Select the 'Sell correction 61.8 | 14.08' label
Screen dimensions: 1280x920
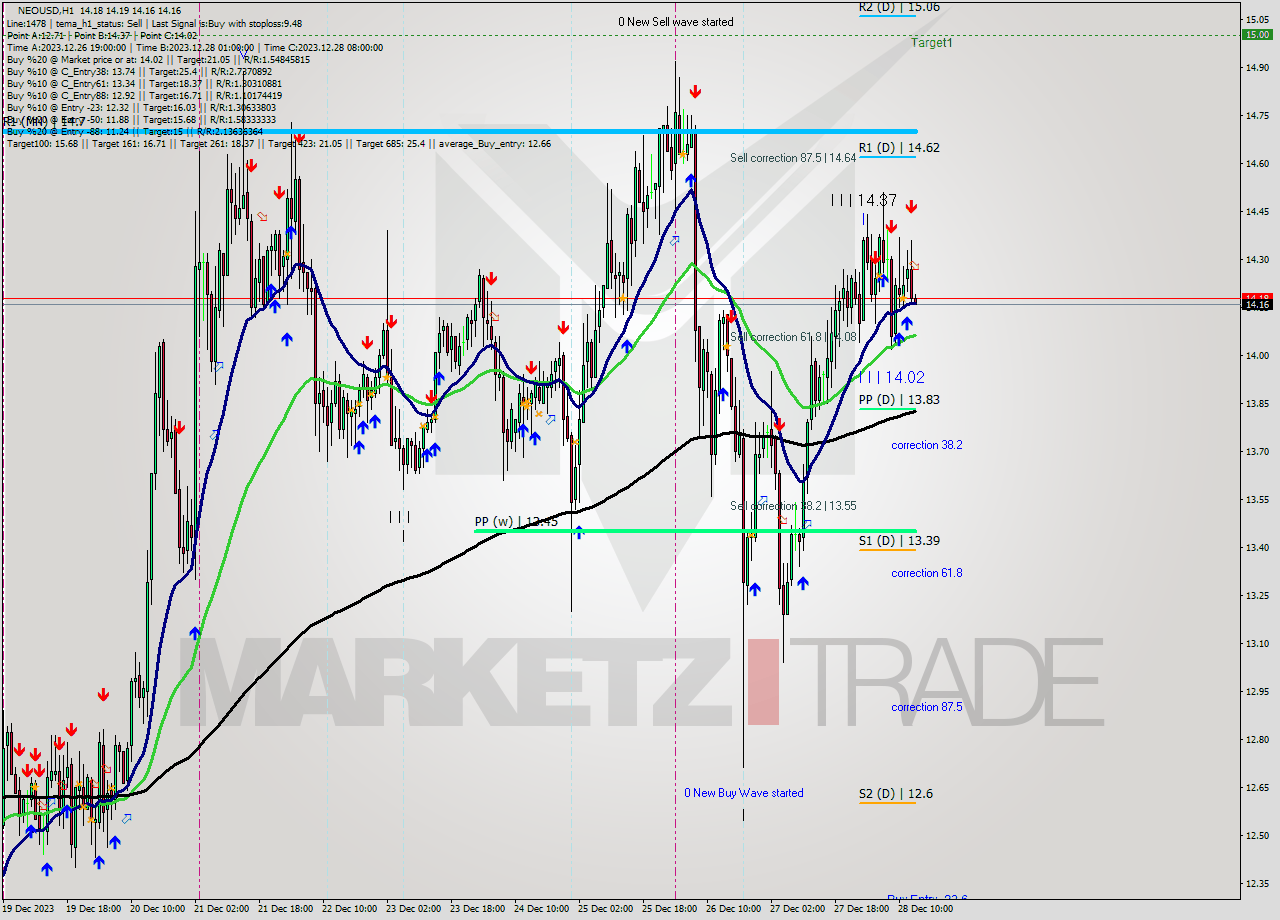tap(794, 337)
